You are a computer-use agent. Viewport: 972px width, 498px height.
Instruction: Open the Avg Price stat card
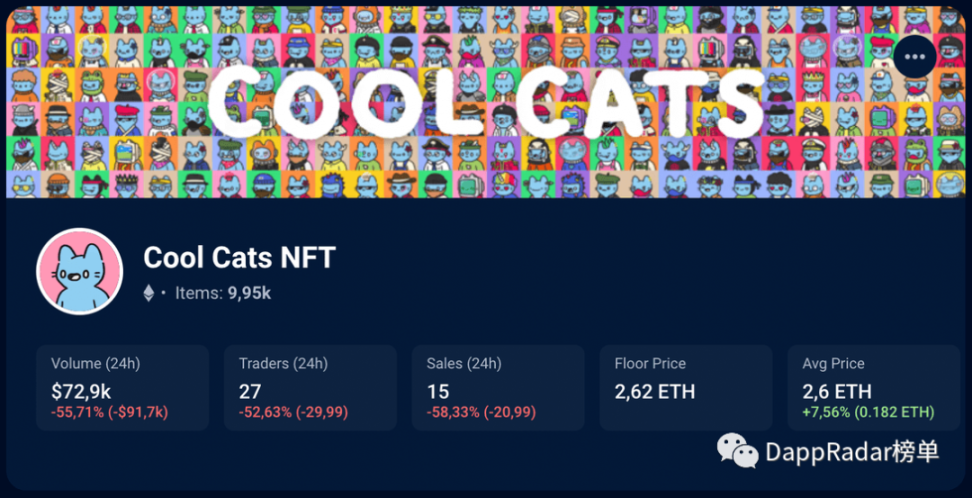pyautogui.click(x=873, y=388)
